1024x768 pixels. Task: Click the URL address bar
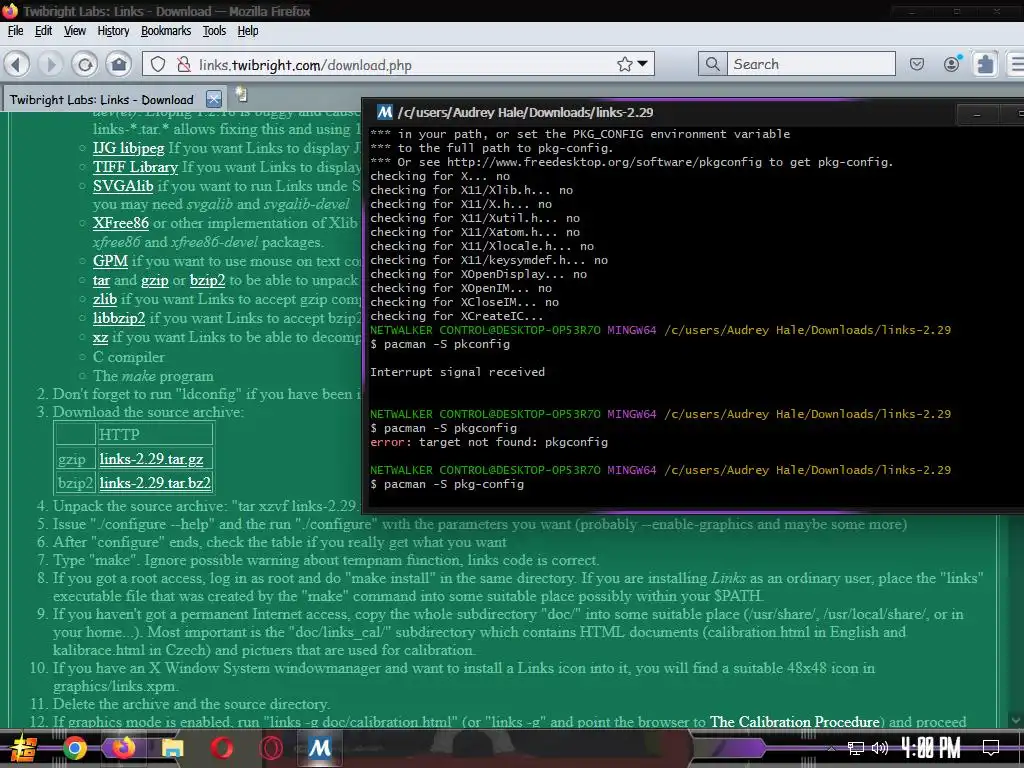point(398,64)
